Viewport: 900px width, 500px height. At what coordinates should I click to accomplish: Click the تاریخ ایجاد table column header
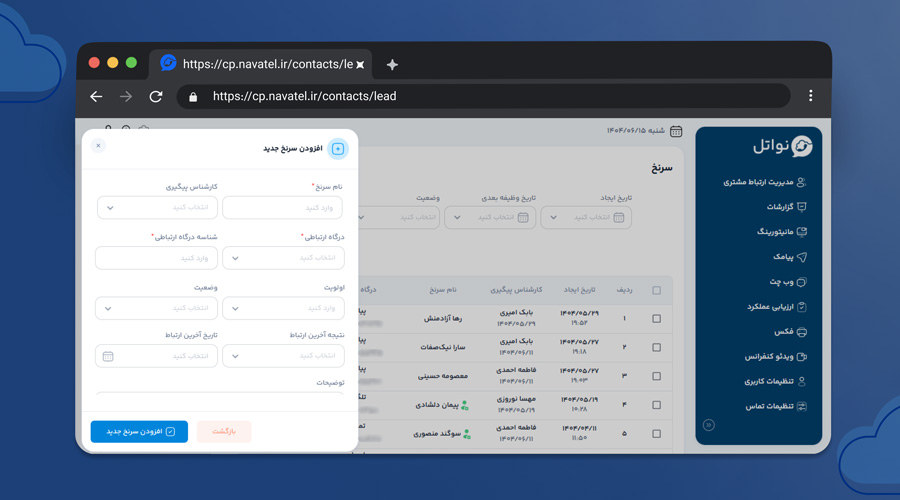pos(579,290)
